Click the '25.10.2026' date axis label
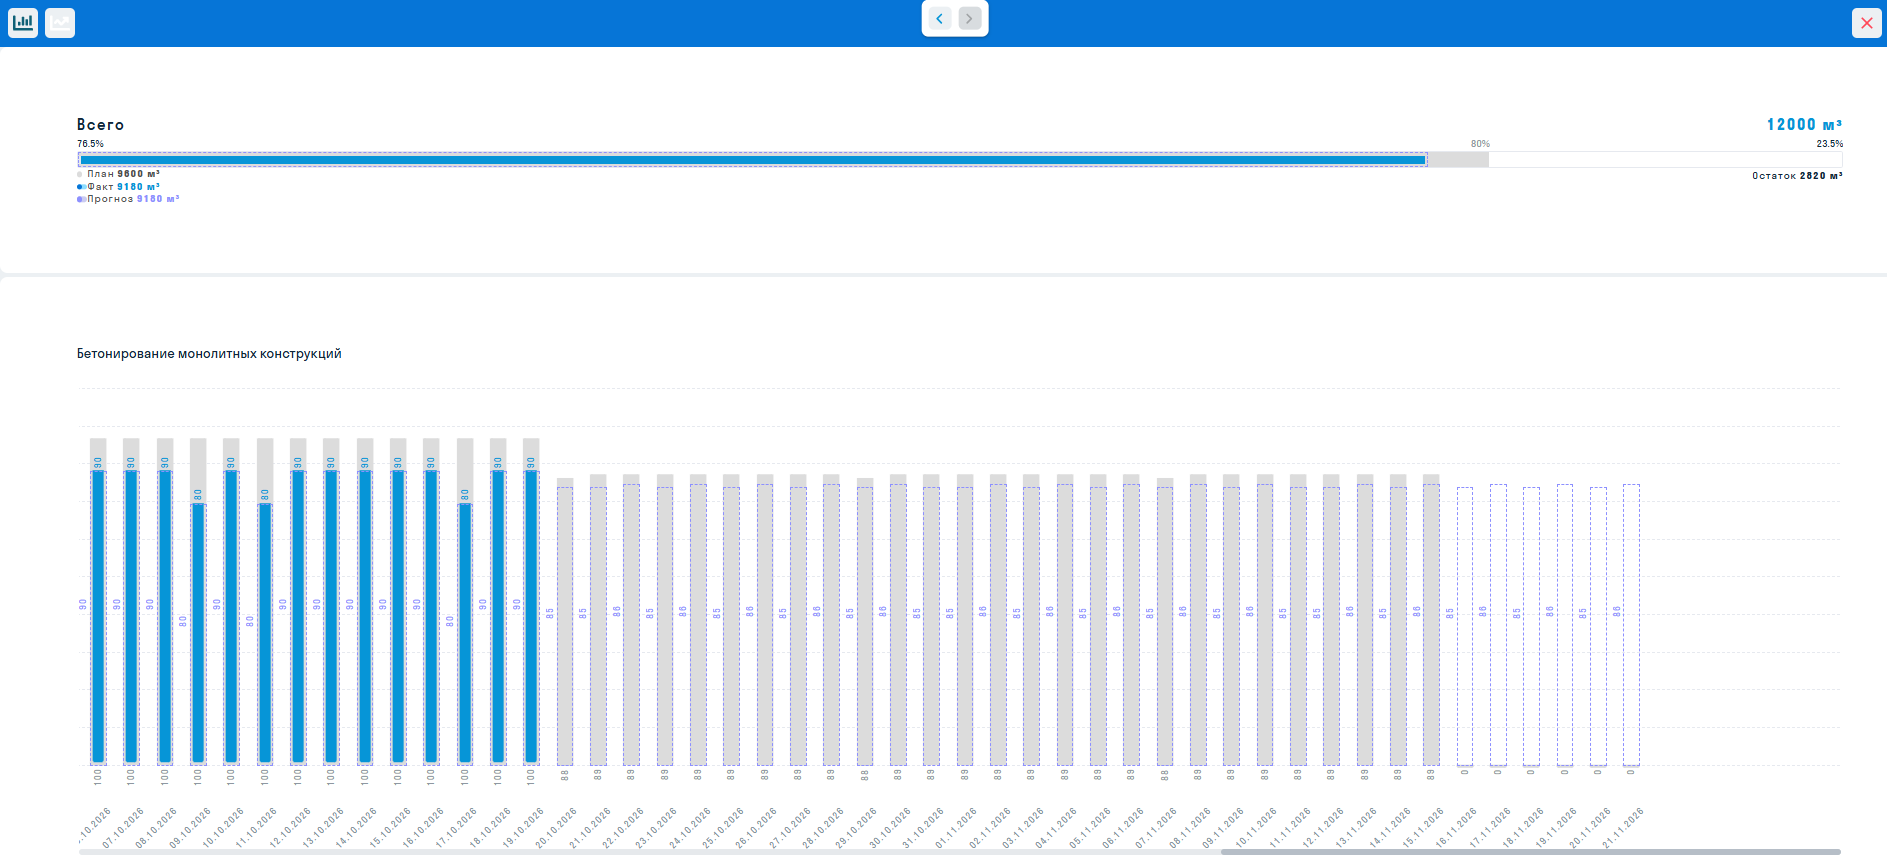 point(722,829)
